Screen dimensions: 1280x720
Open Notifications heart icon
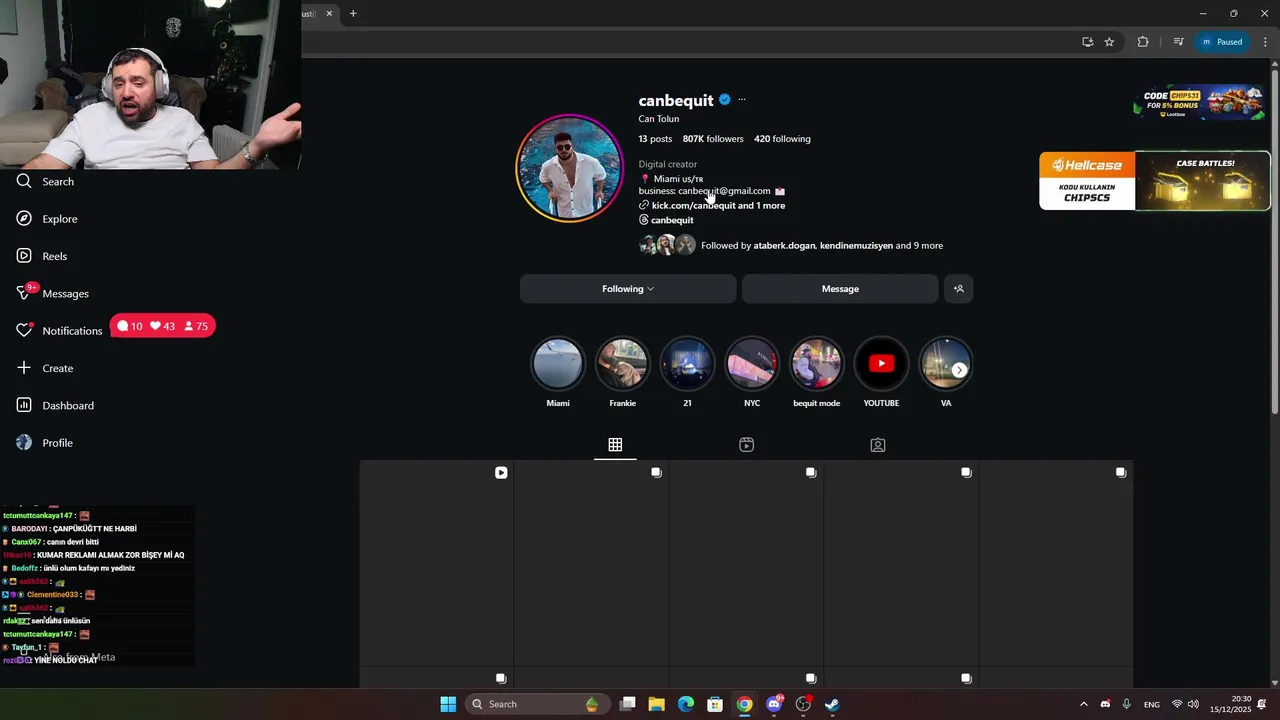(x=24, y=330)
